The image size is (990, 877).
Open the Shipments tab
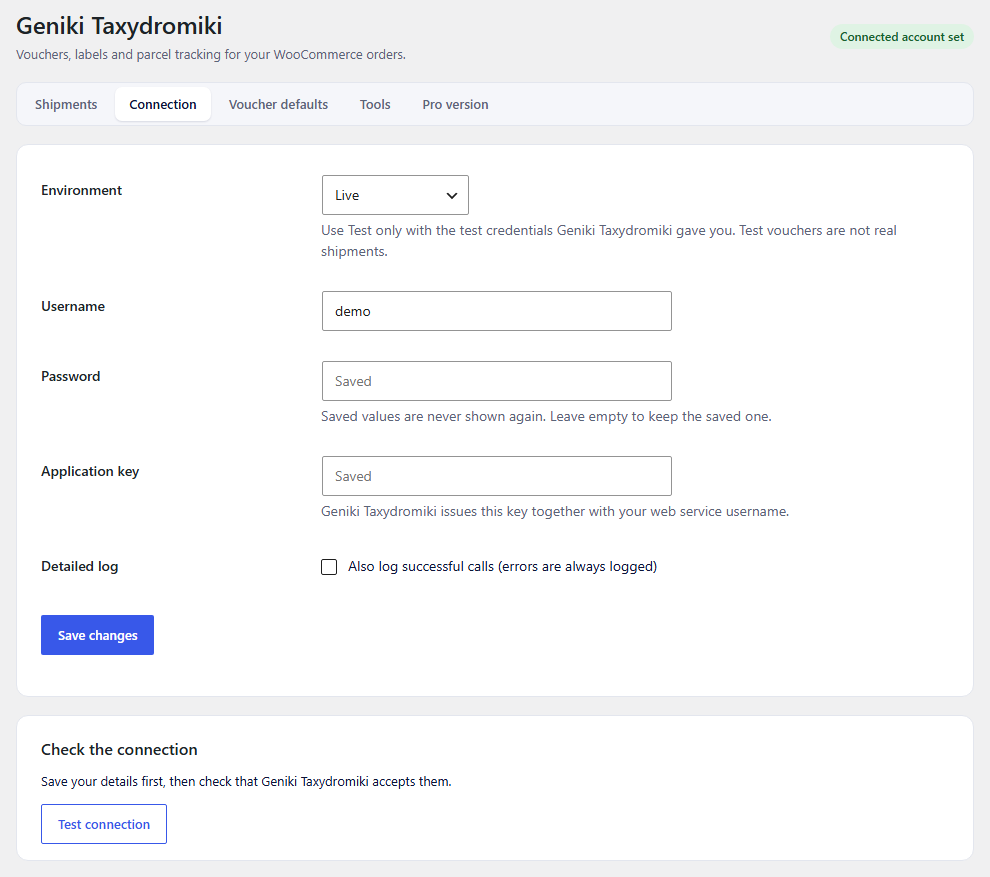[66, 104]
